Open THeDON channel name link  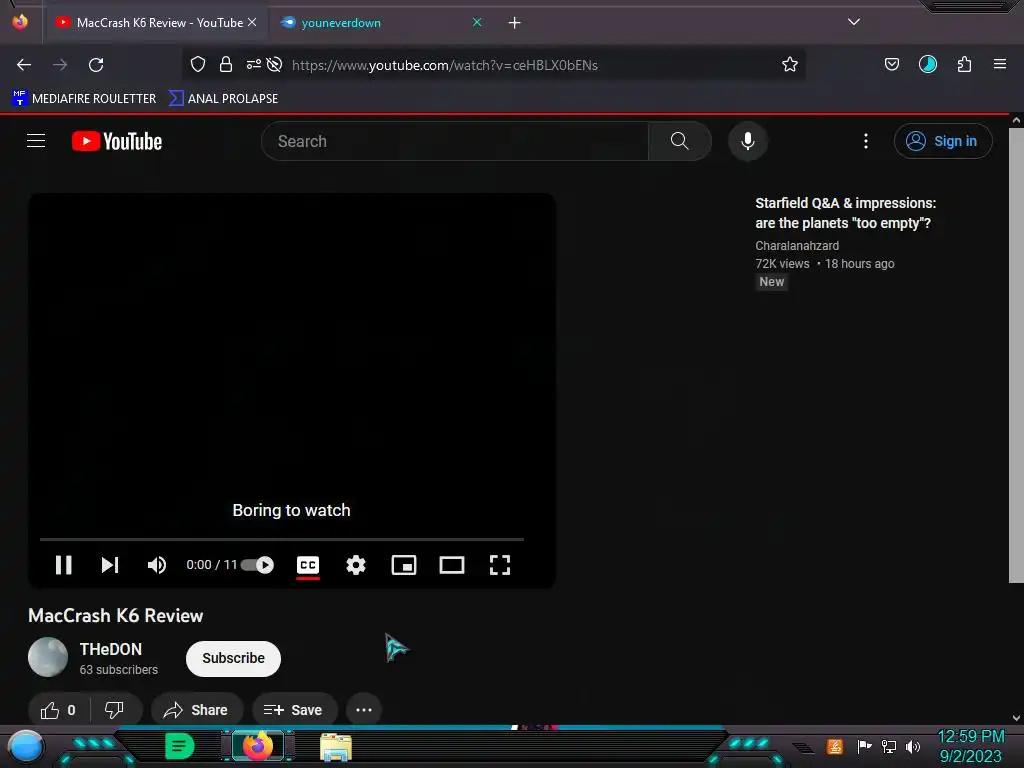coord(110,649)
